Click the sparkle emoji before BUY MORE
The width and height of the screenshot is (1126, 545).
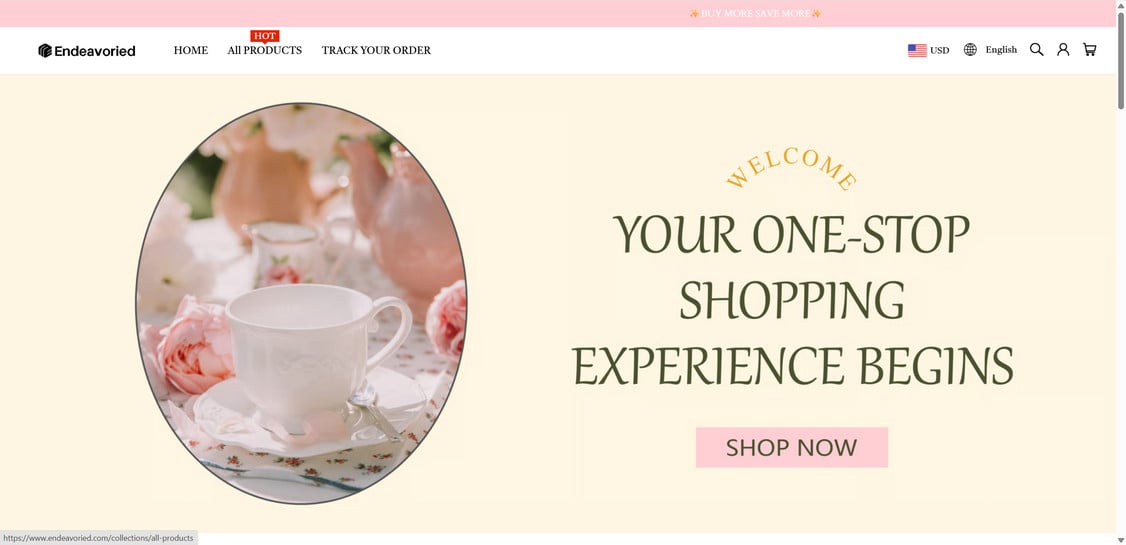point(694,14)
